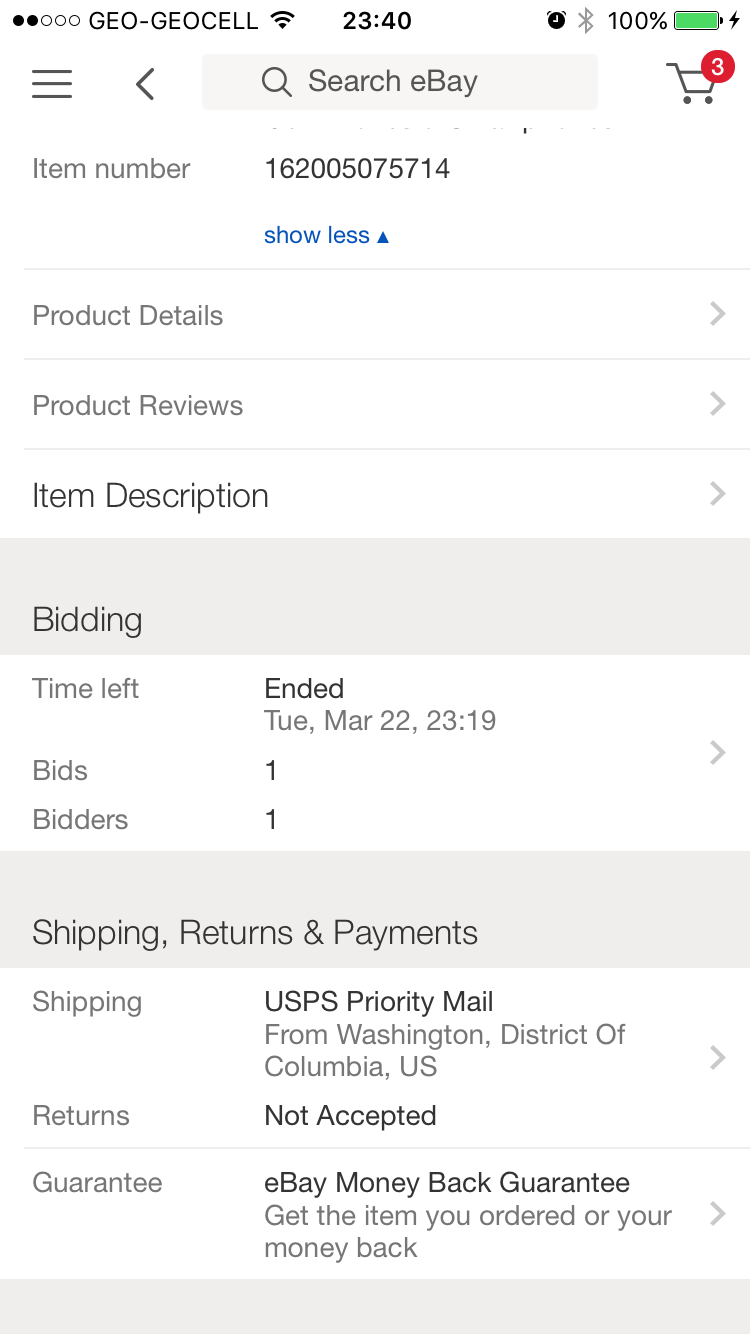Tap the item number 162005075714
This screenshot has height=1334, width=750.
[x=357, y=169]
